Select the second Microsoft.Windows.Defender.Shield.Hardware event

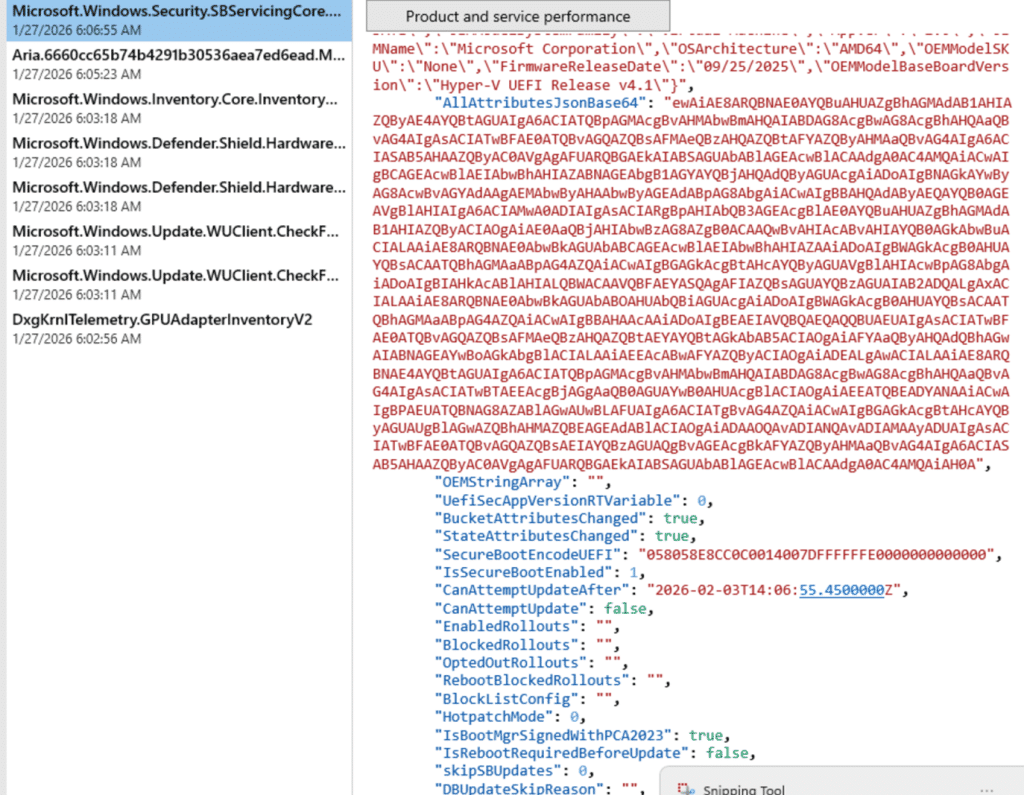[x=175, y=196]
